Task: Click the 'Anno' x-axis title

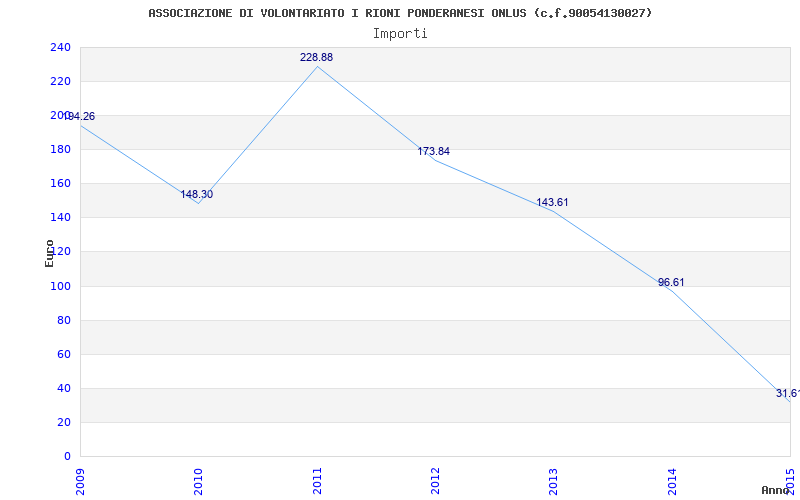Action: (x=775, y=490)
